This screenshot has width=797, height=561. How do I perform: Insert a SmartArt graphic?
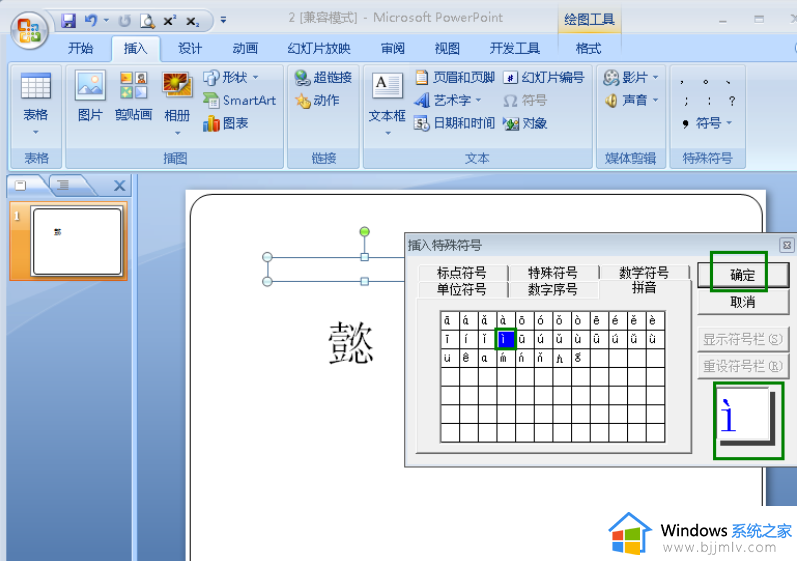click(239, 100)
